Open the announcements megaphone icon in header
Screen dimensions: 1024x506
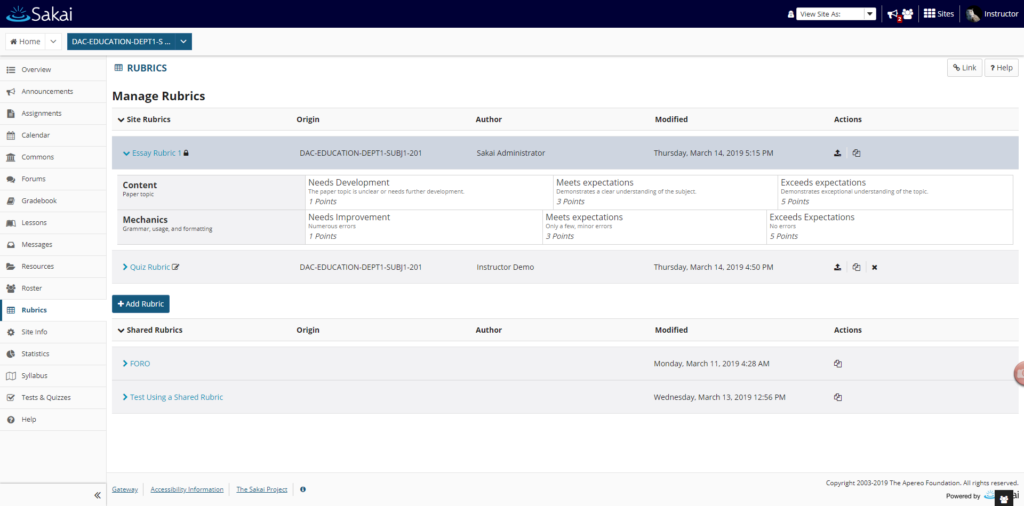pos(893,14)
